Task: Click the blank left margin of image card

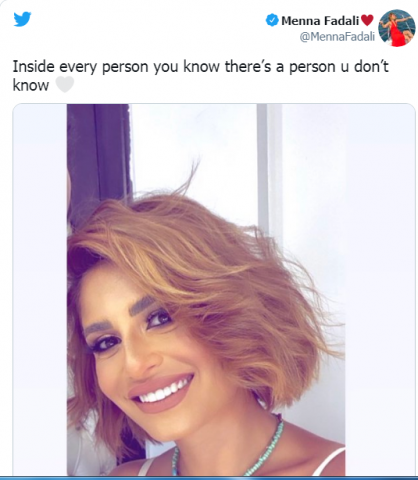Action: pyautogui.click(x=40, y=290)
